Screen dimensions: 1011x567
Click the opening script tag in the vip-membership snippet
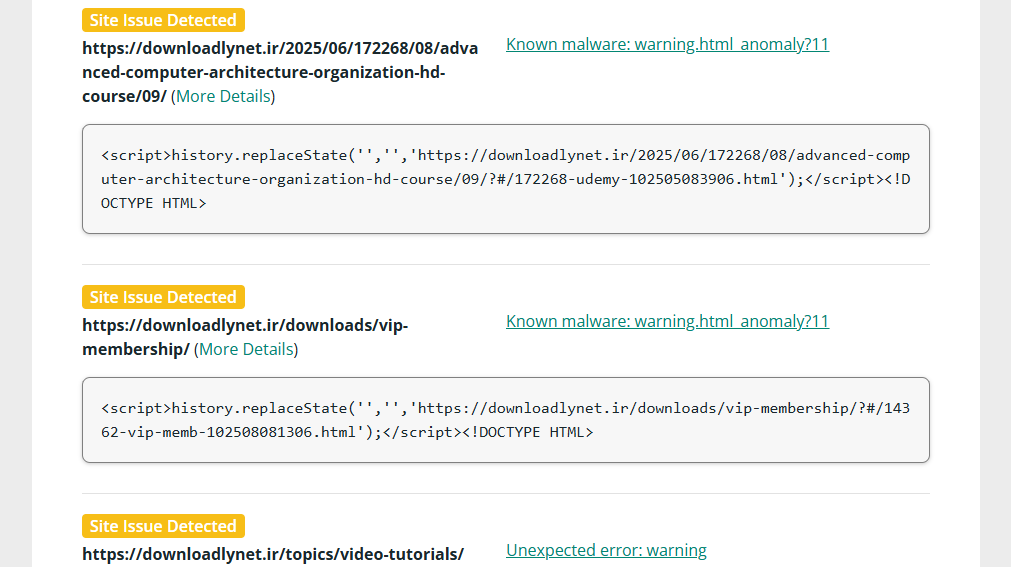point(136,408)
